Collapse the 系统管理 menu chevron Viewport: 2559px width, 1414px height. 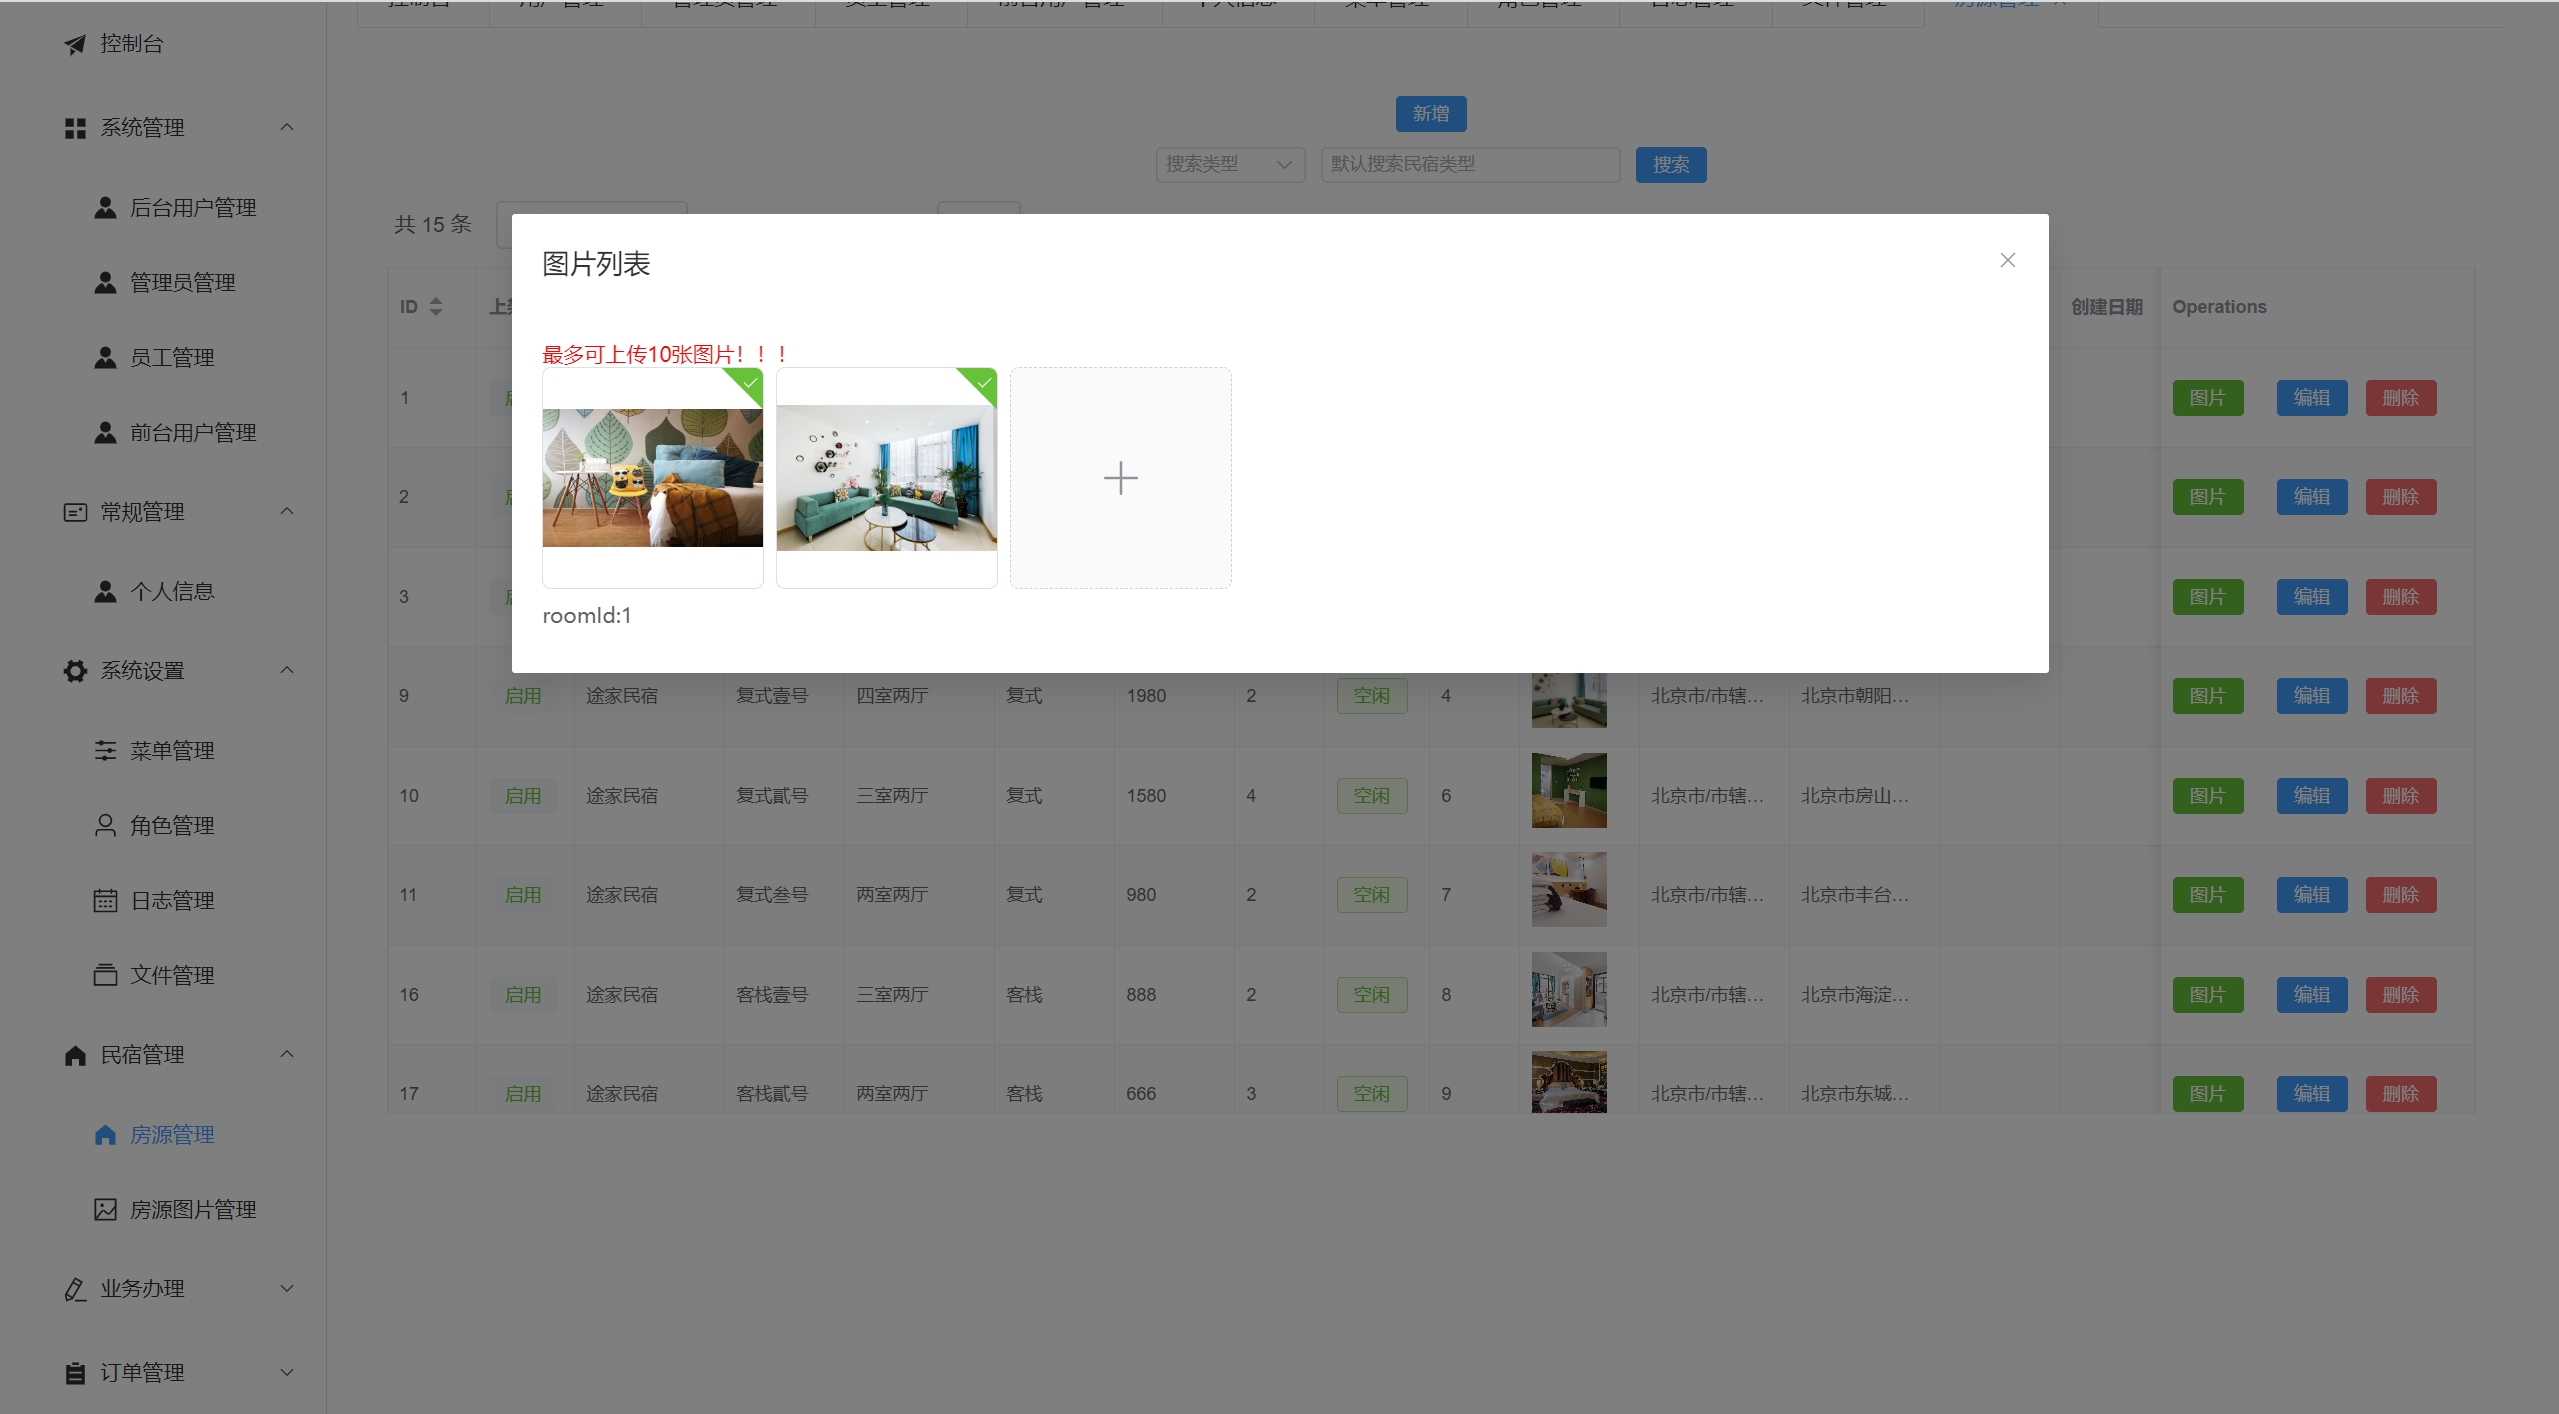tap(287, 127)
